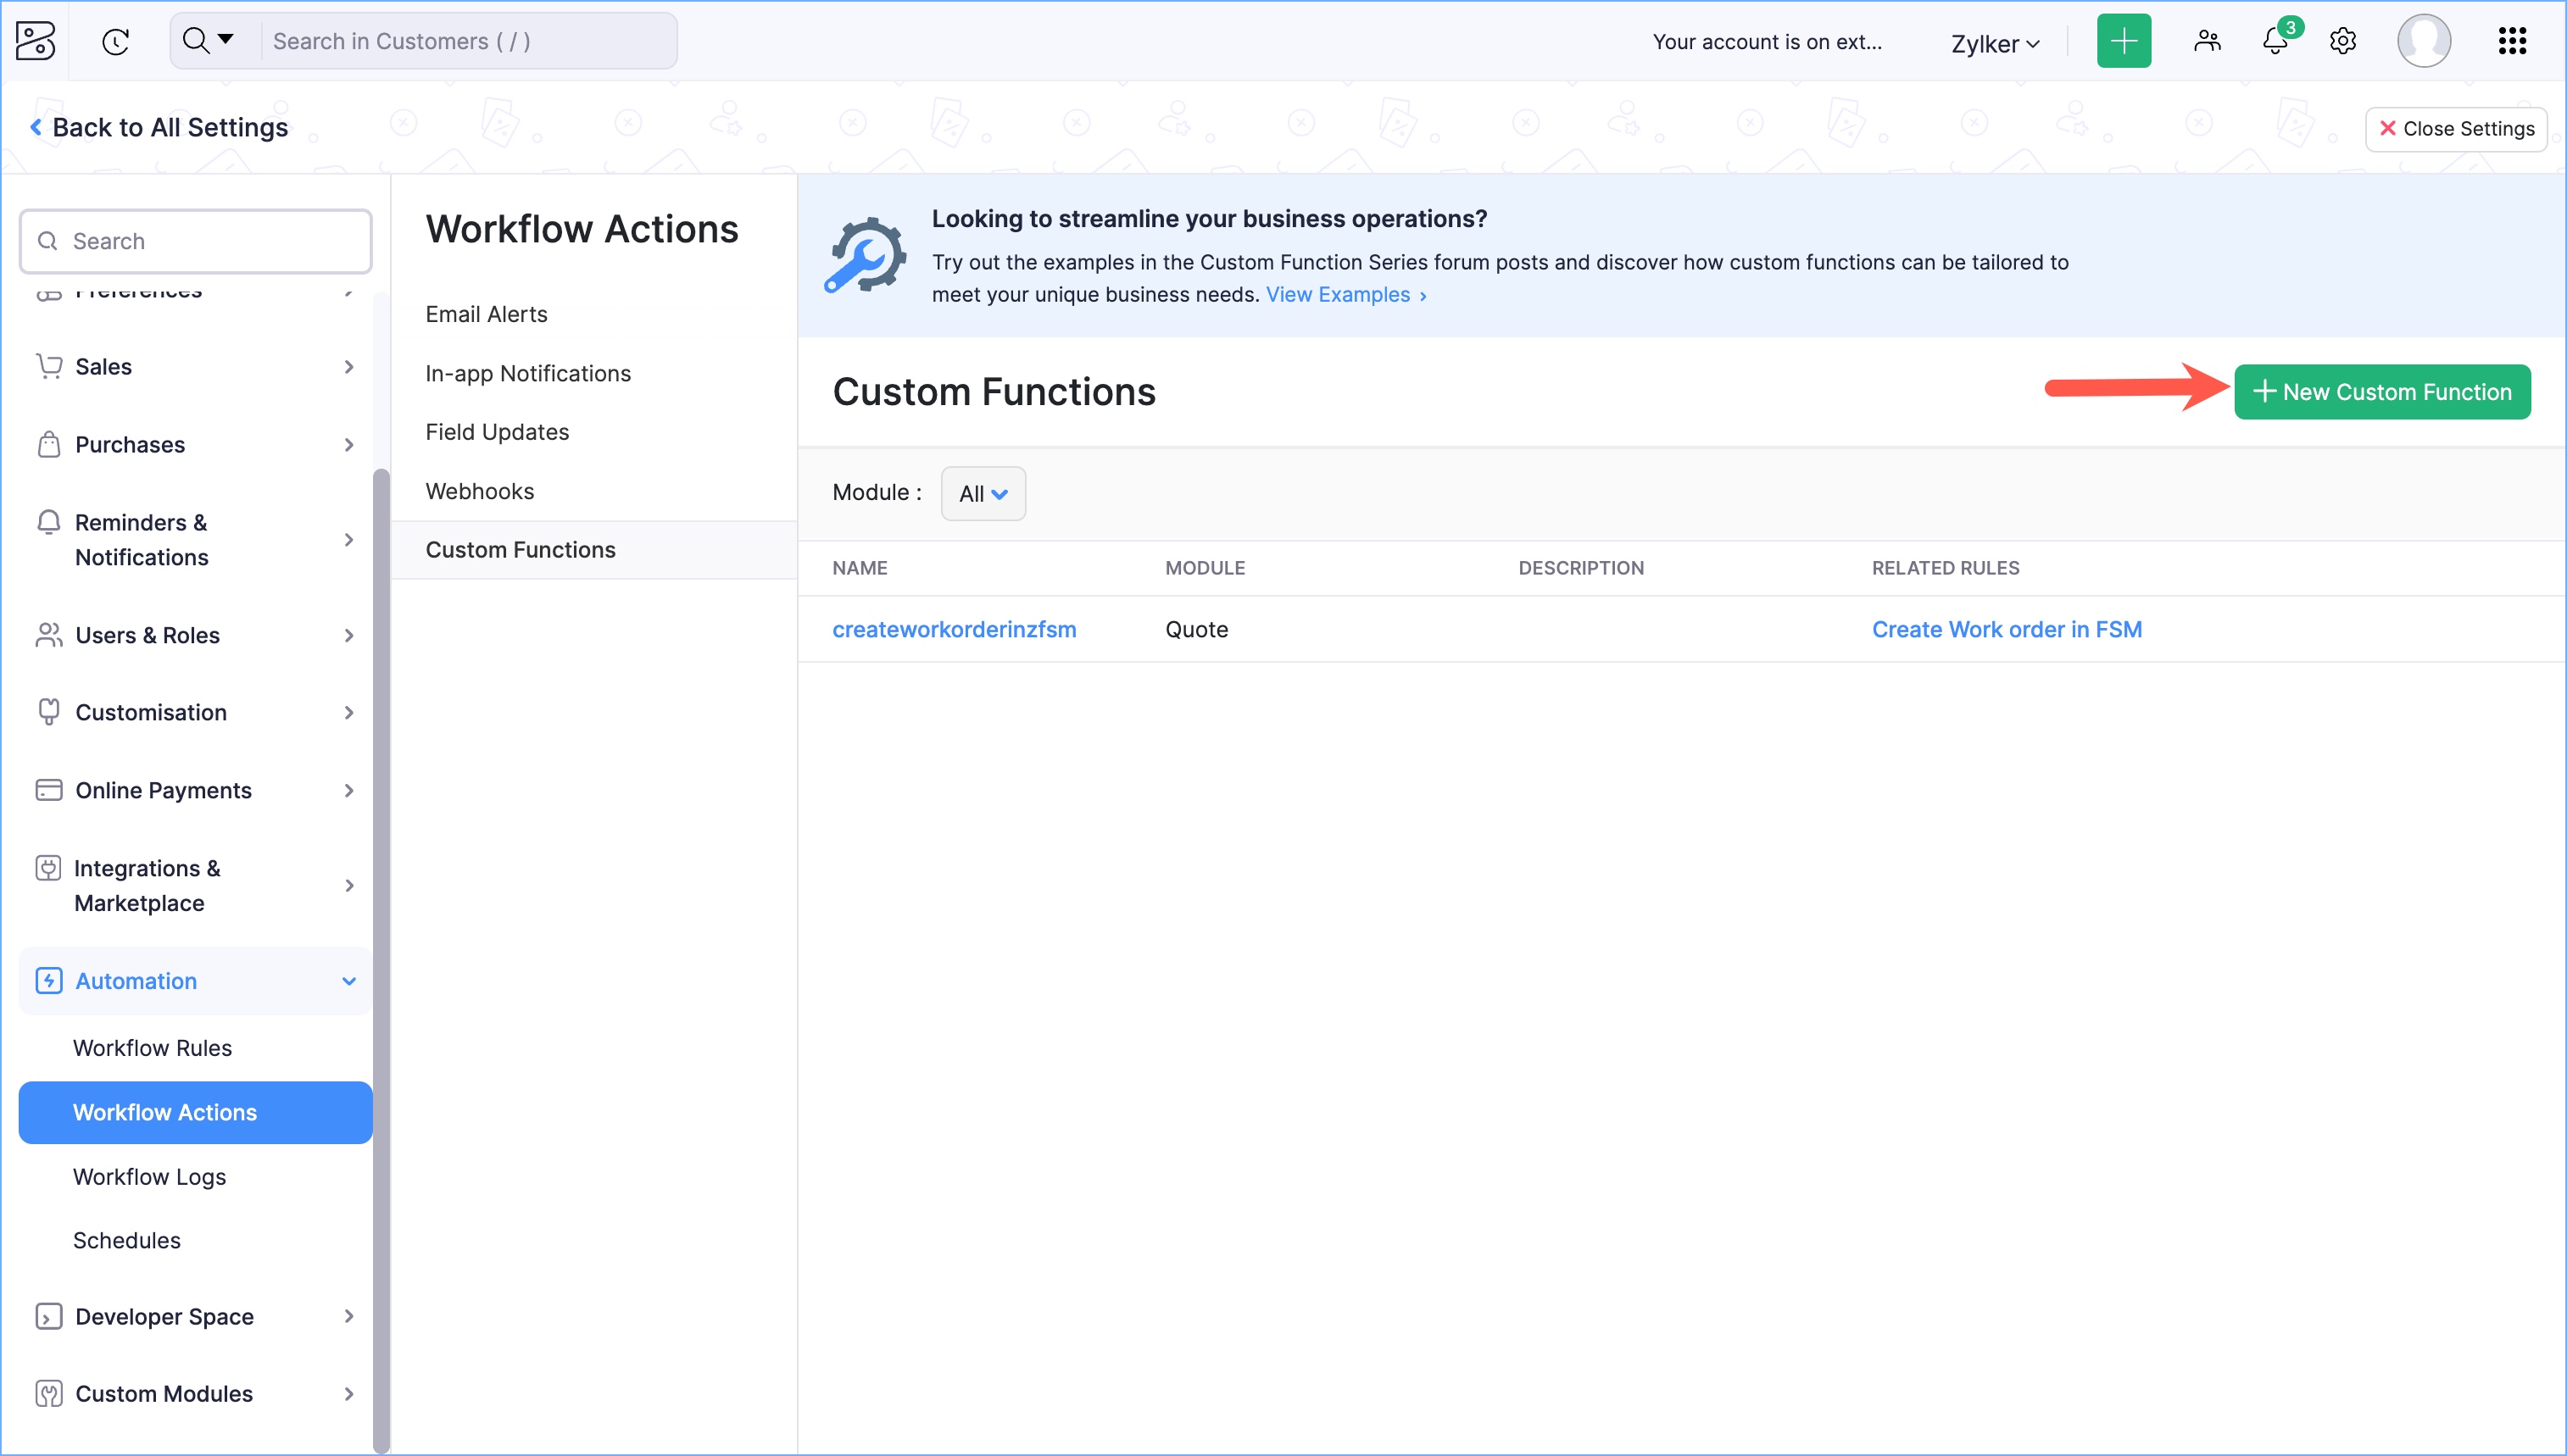Open the notifications bell icon
The image size is (2567, 1456).
pyautogui.click(x=2275, y=41)
